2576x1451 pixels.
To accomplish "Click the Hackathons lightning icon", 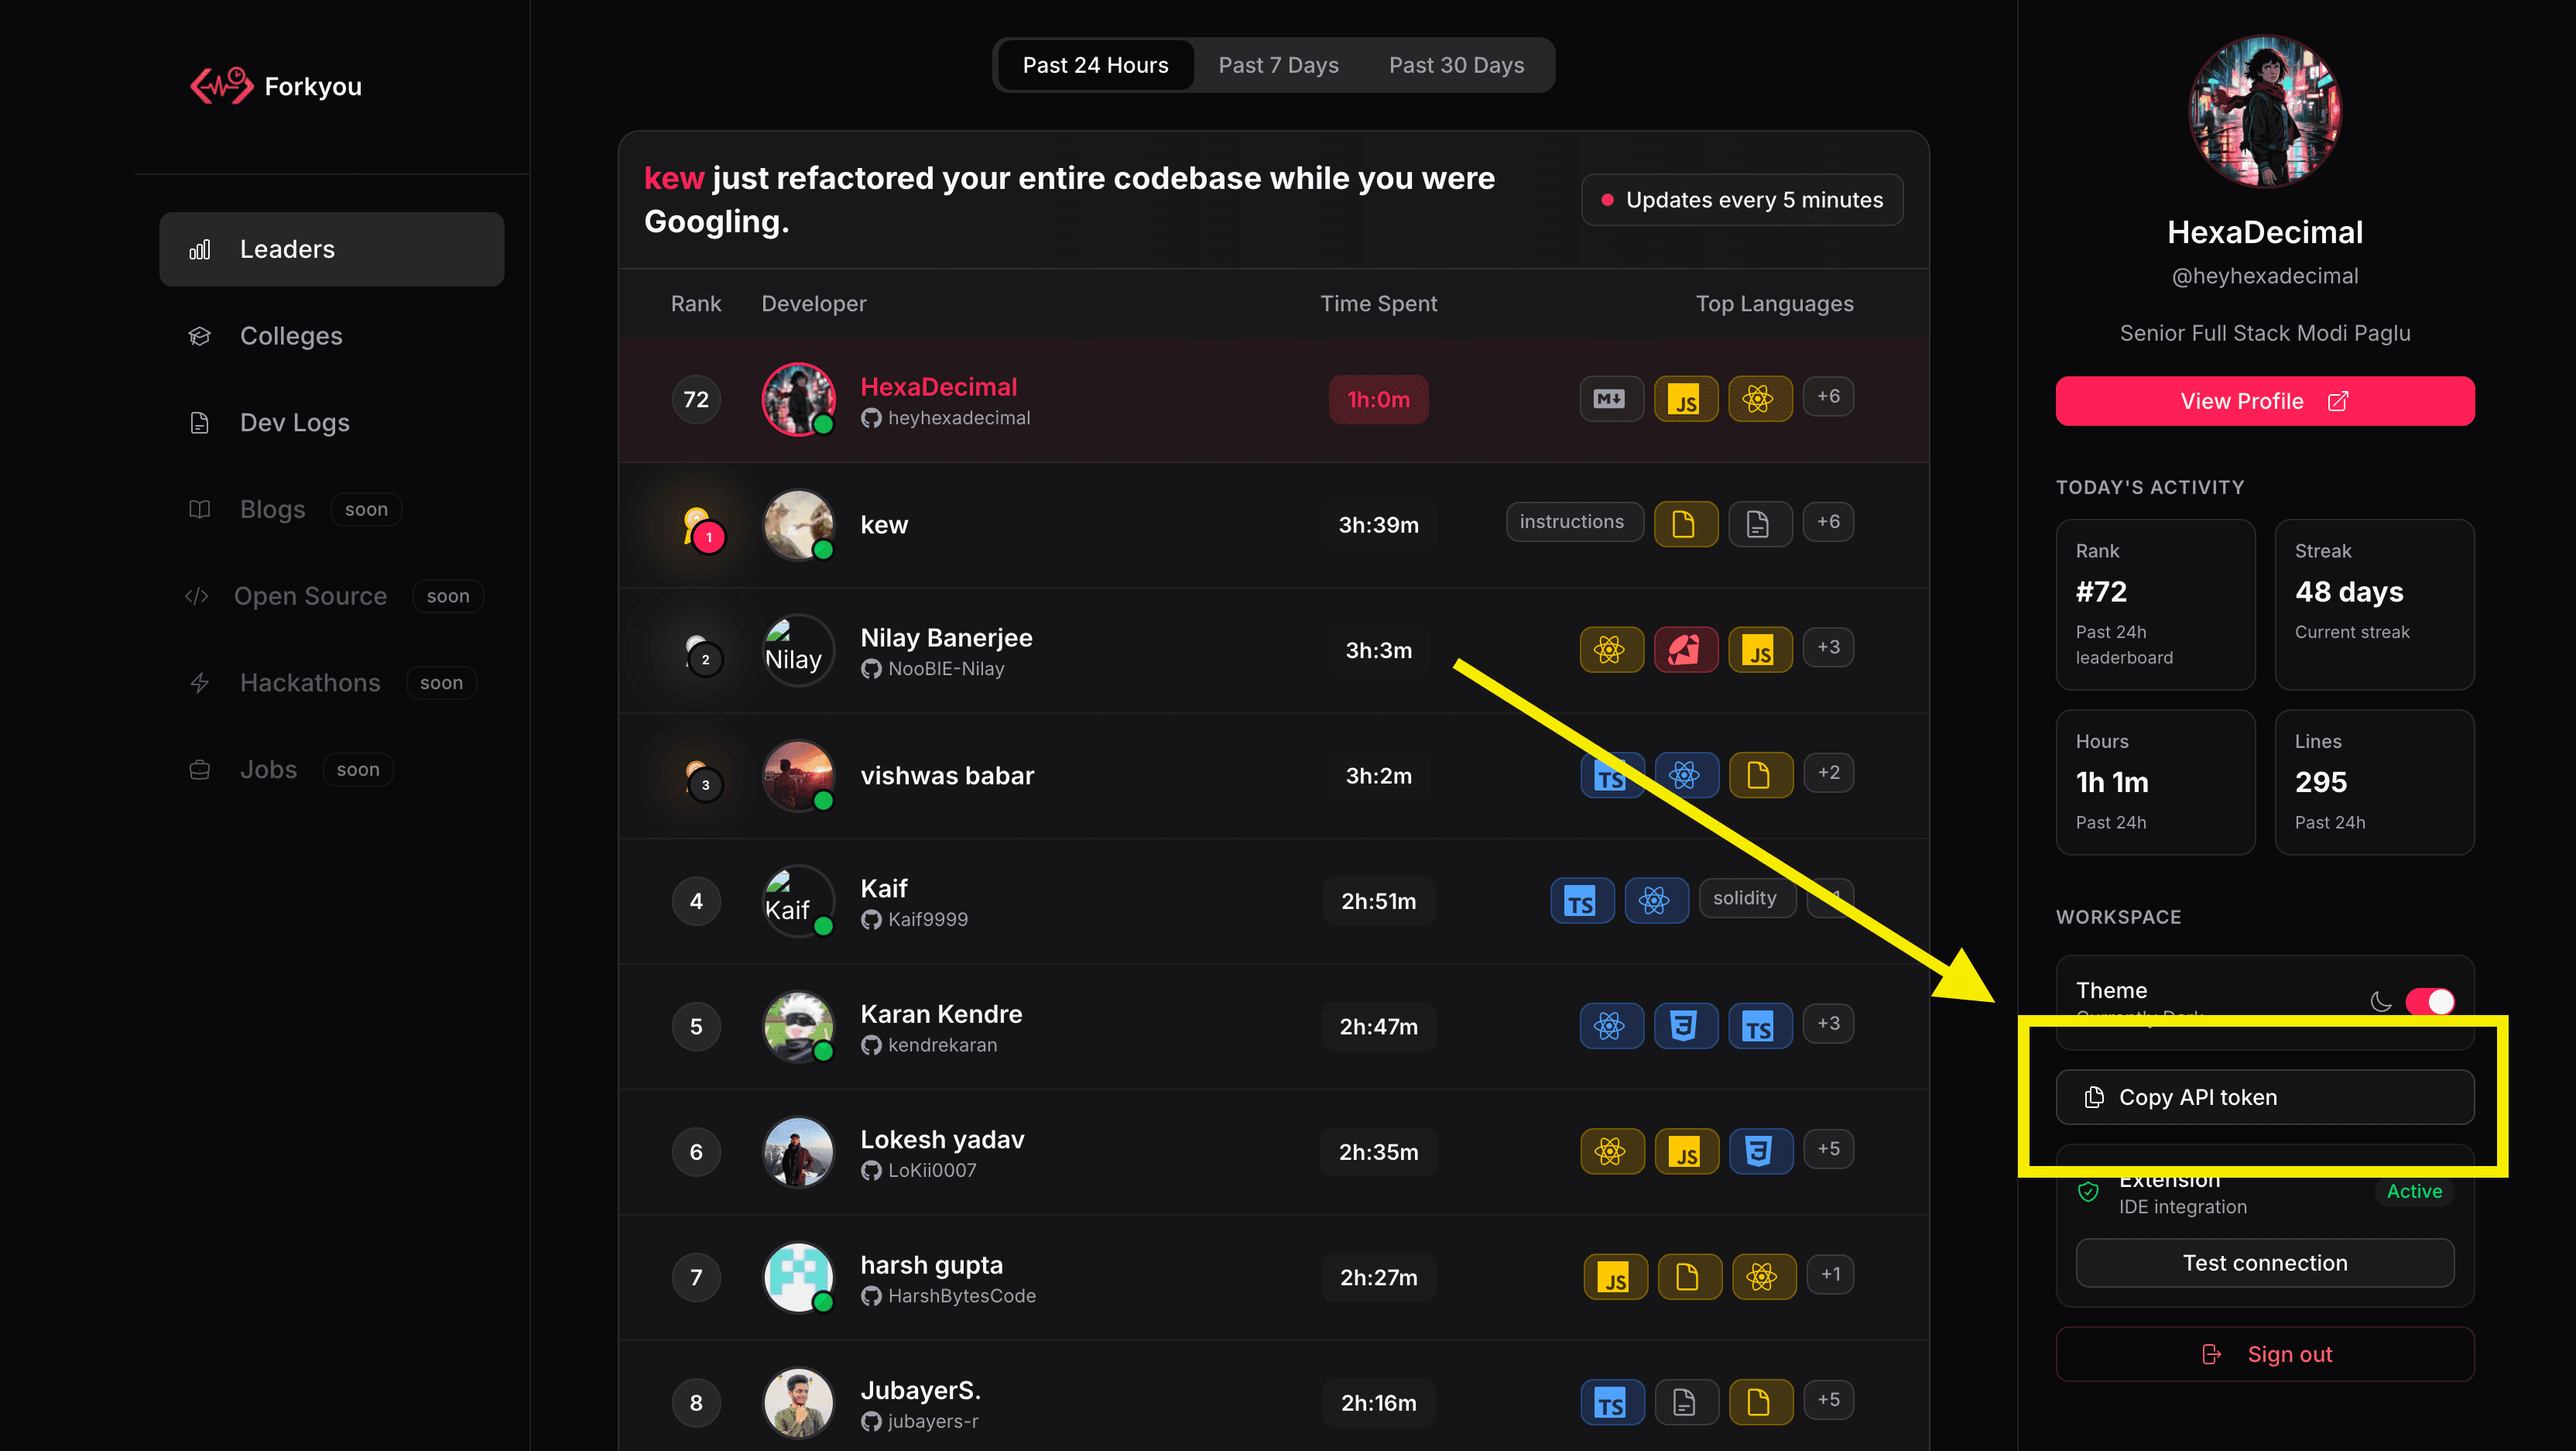I will pos(200,682).
